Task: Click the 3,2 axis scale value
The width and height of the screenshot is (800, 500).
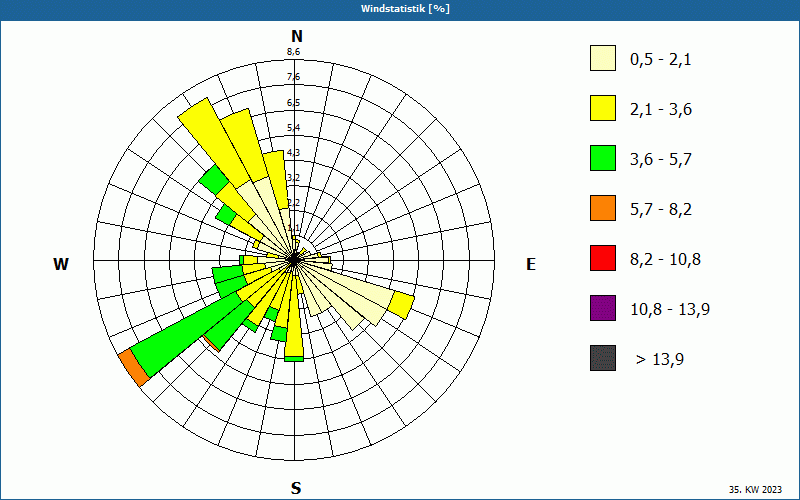Action: 293,178
